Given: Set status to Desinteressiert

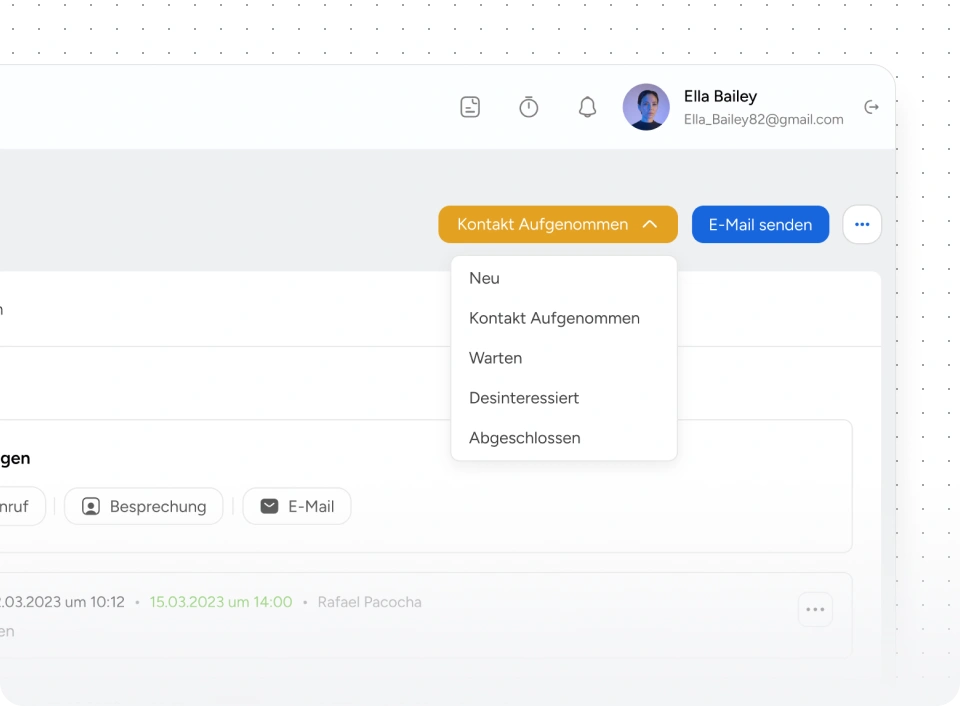Looking at the screenshot, I should point(524,398).
